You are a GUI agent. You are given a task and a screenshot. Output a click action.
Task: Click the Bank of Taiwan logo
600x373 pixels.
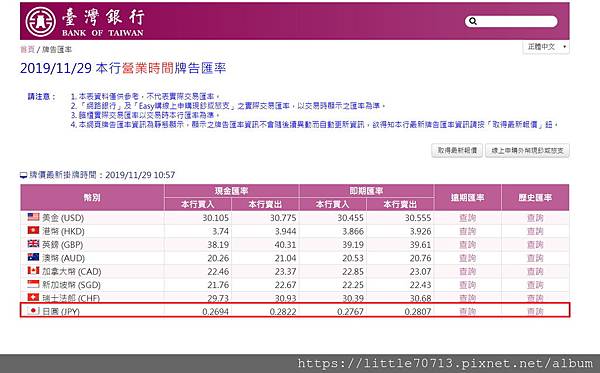click(85, 21)
